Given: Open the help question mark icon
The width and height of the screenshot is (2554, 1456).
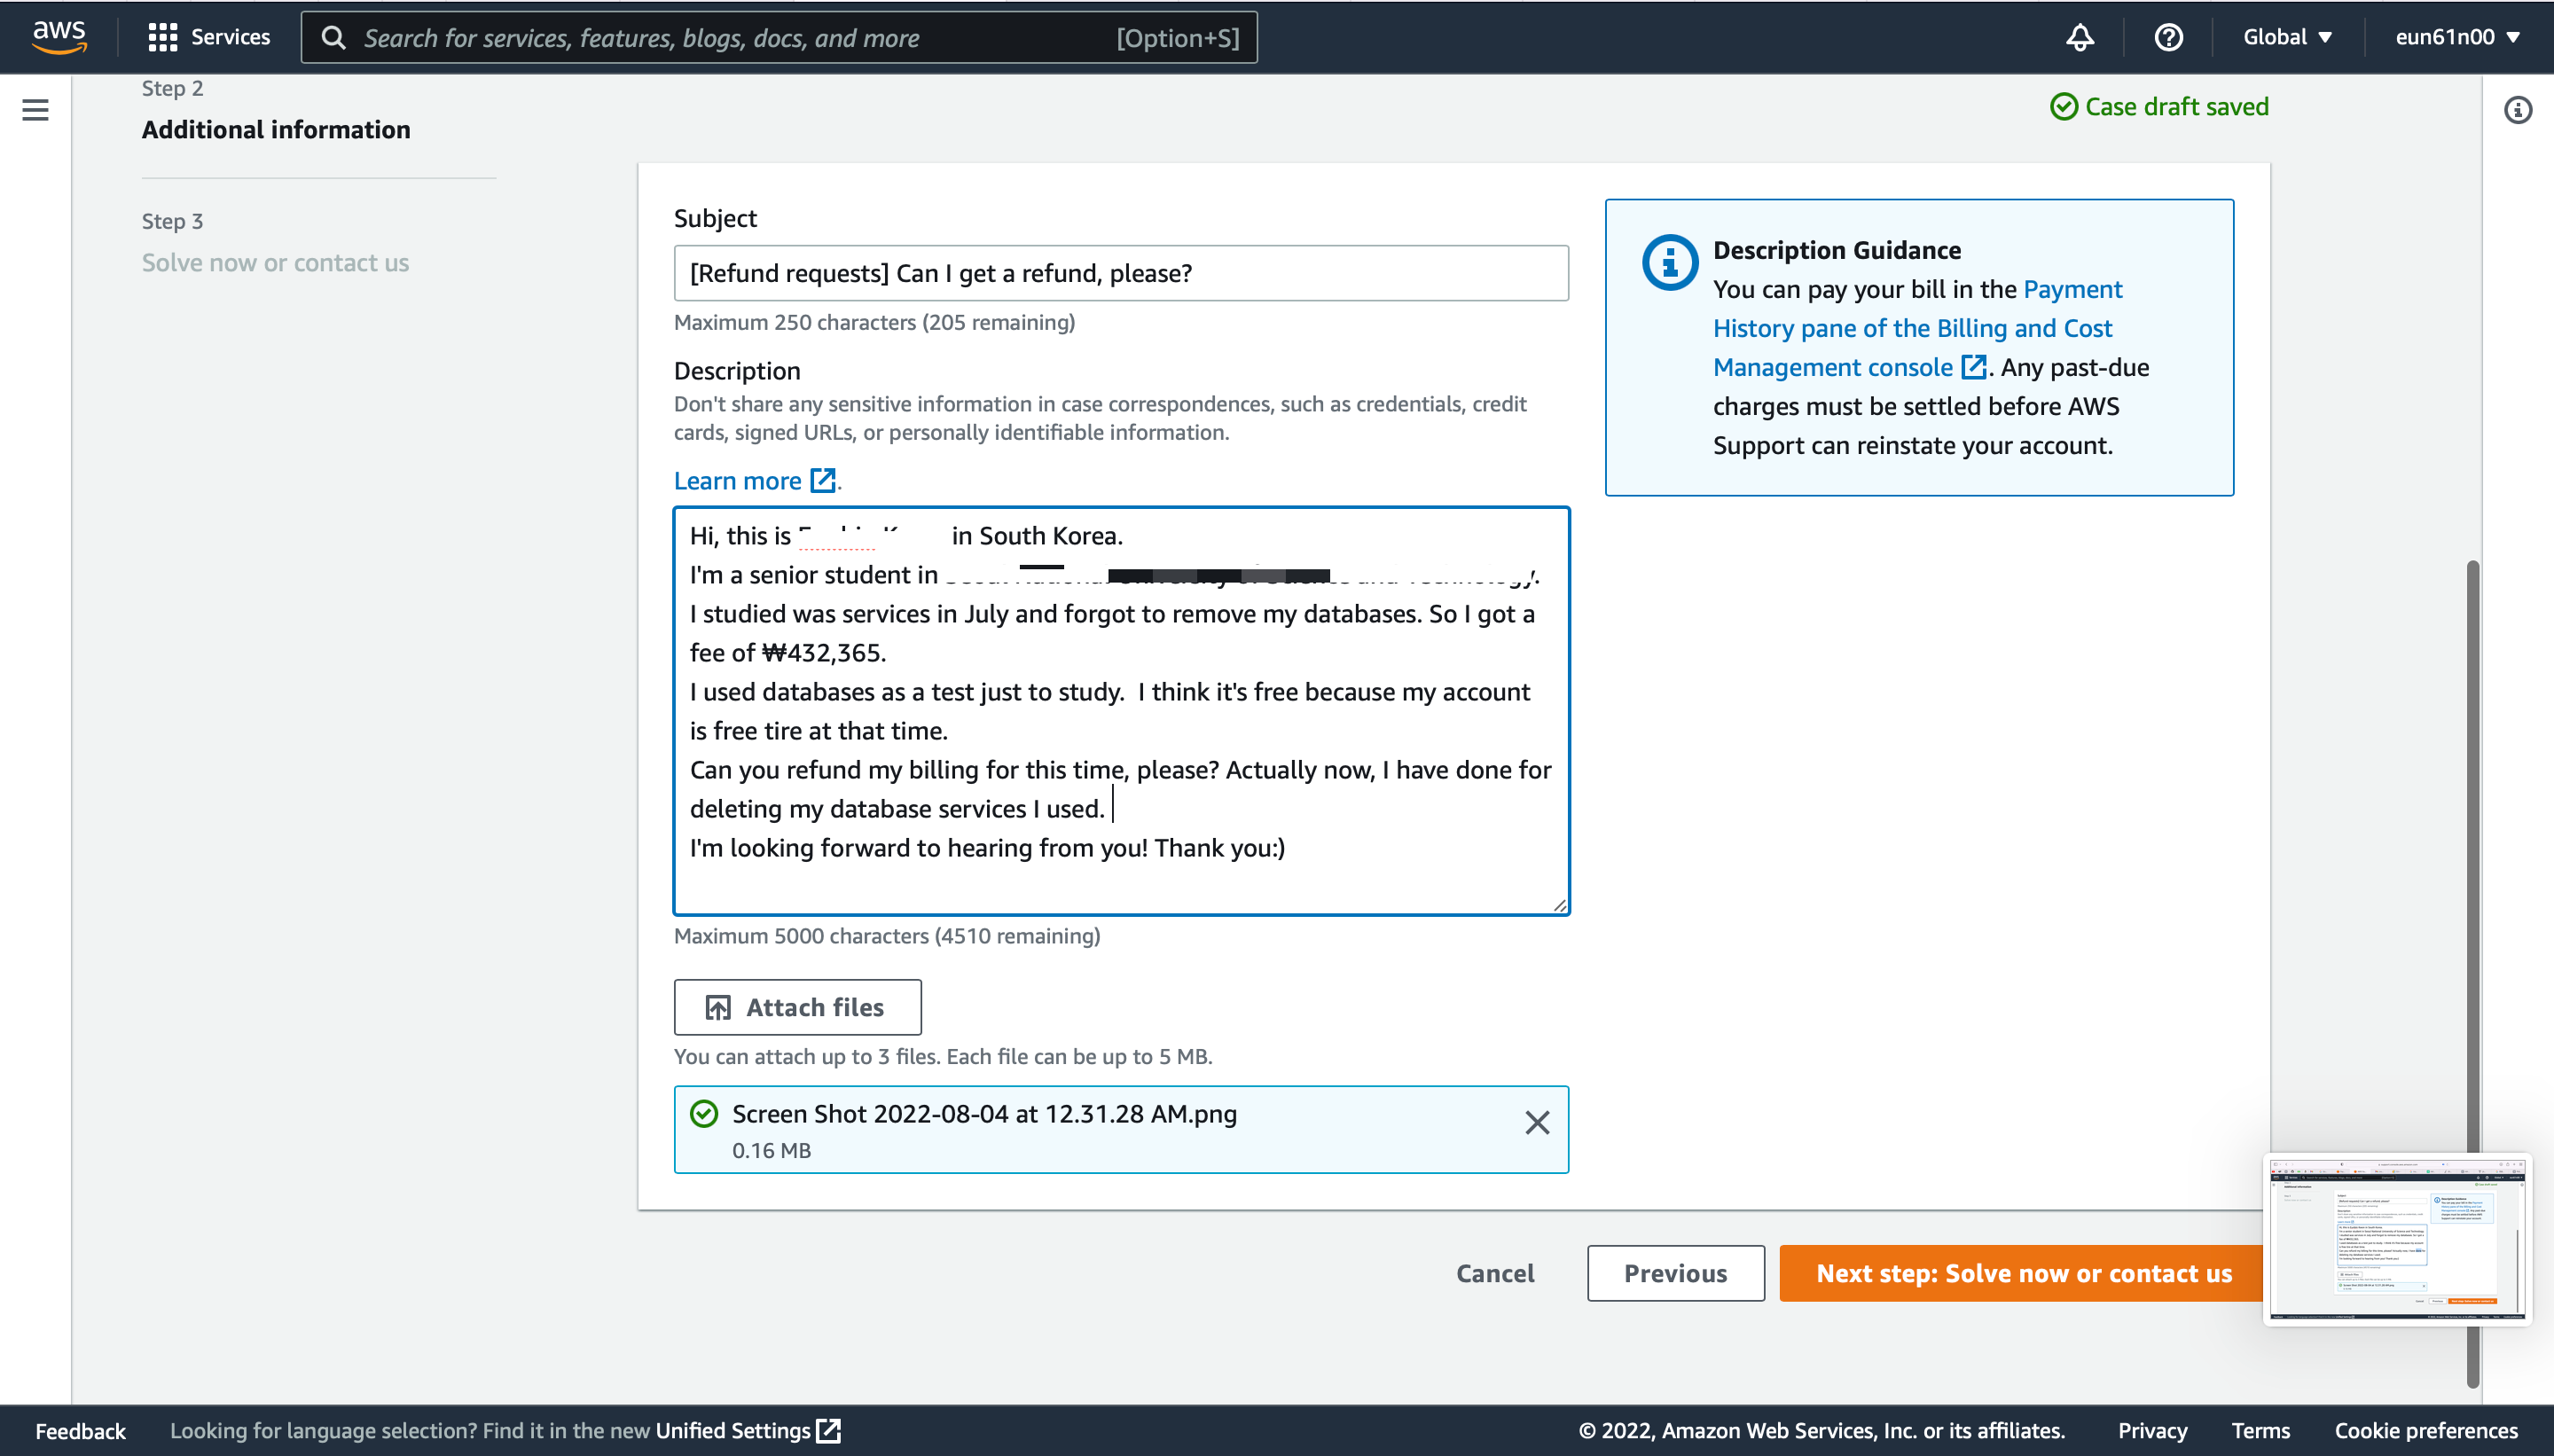Looking at the screenshot, I should point(2168,37).
